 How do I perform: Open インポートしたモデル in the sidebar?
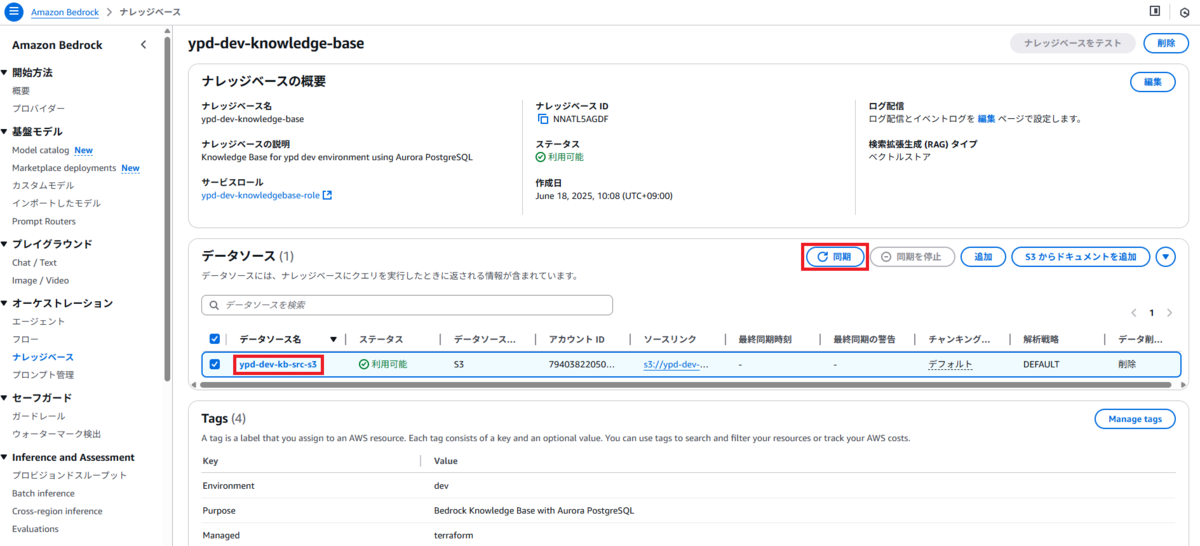click(x=56, y=203)
